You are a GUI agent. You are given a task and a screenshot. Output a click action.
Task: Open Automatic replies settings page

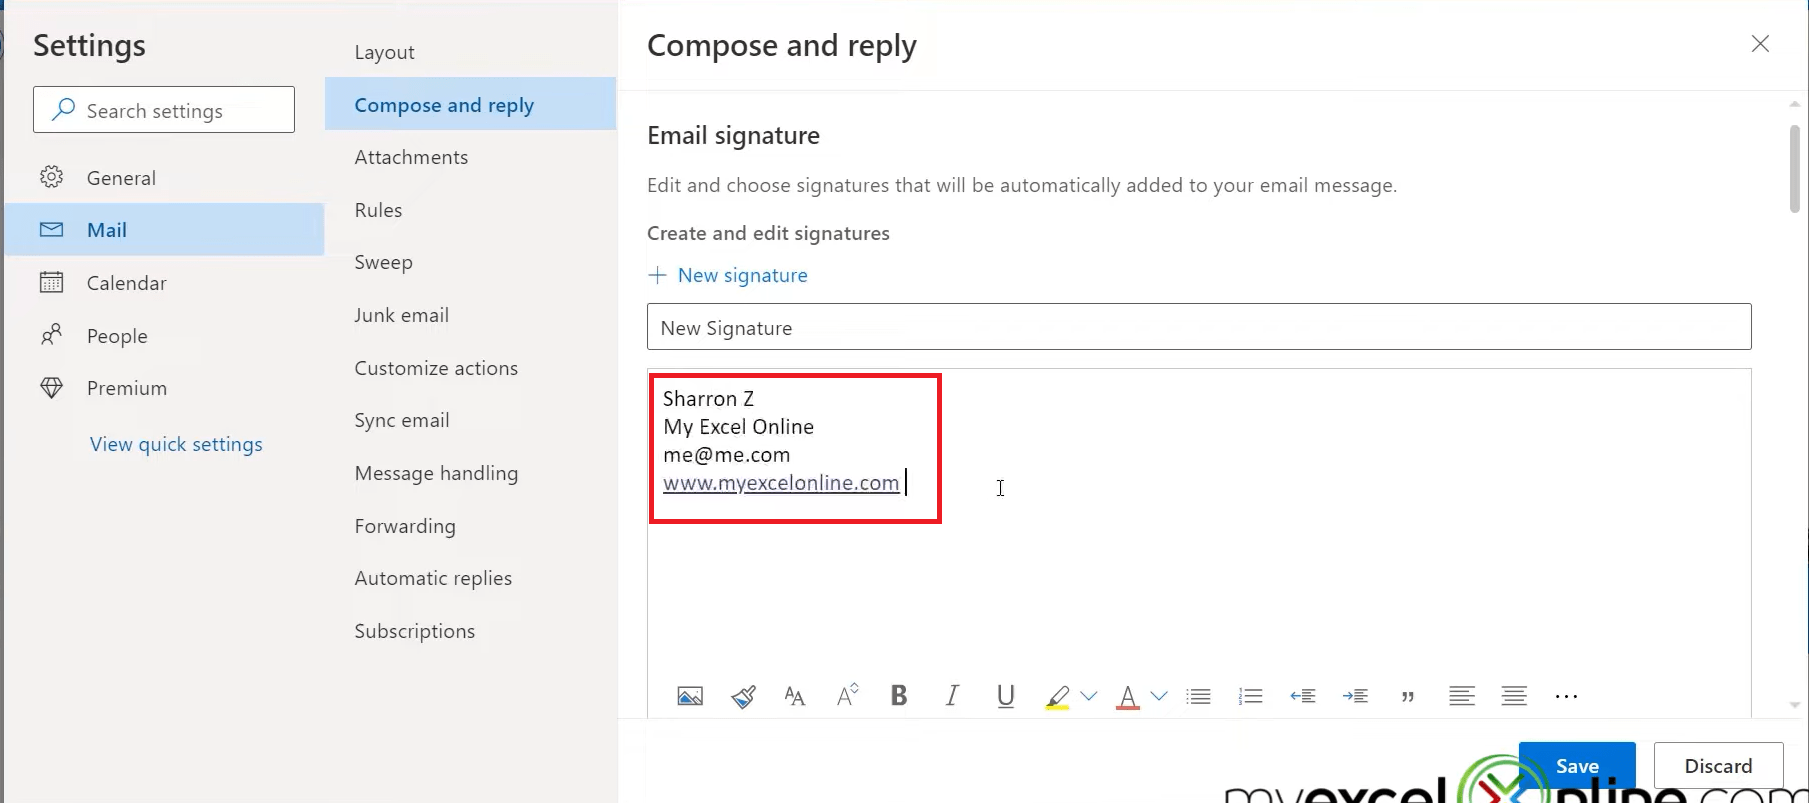[470, 578]
